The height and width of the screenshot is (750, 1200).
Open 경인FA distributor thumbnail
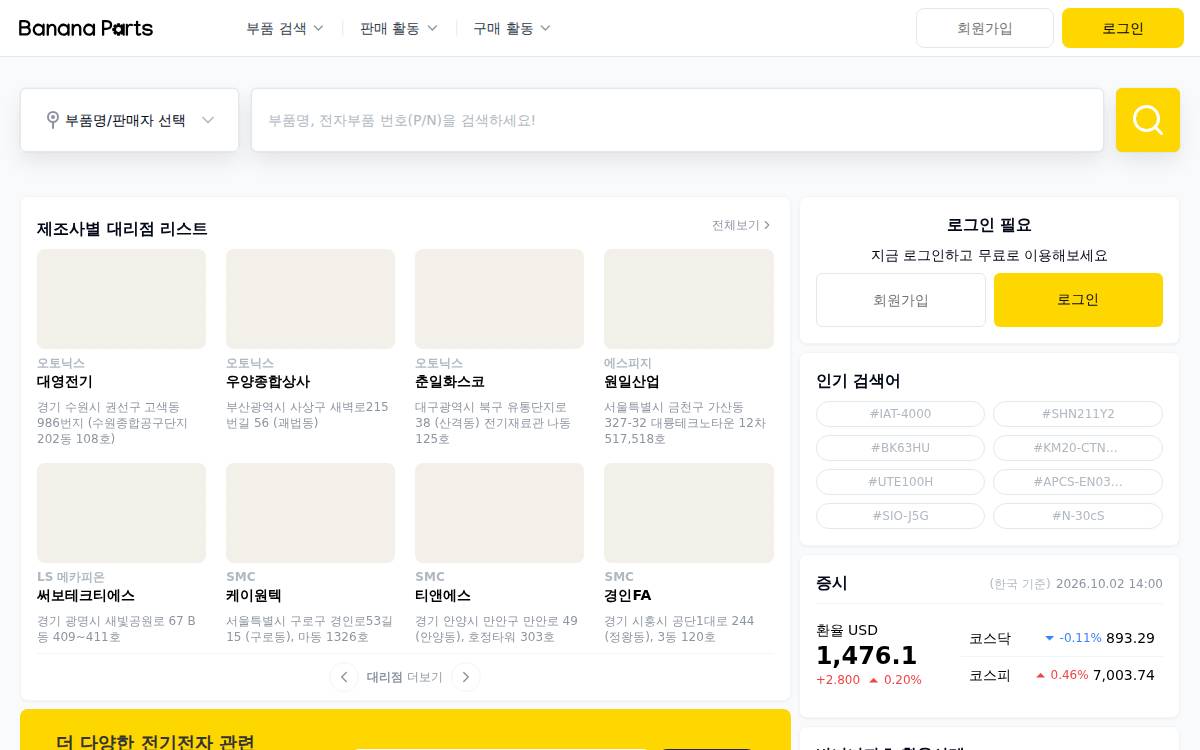[689, 513]
